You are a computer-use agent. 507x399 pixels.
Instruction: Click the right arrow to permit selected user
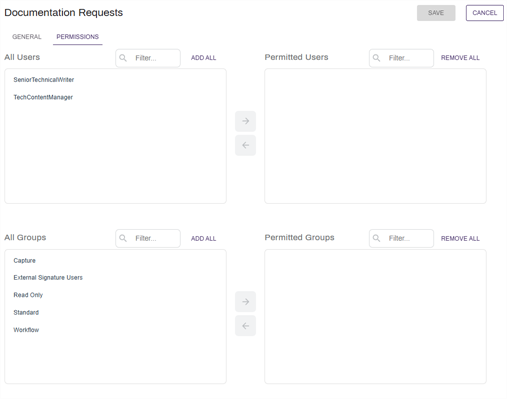point(245,121)
